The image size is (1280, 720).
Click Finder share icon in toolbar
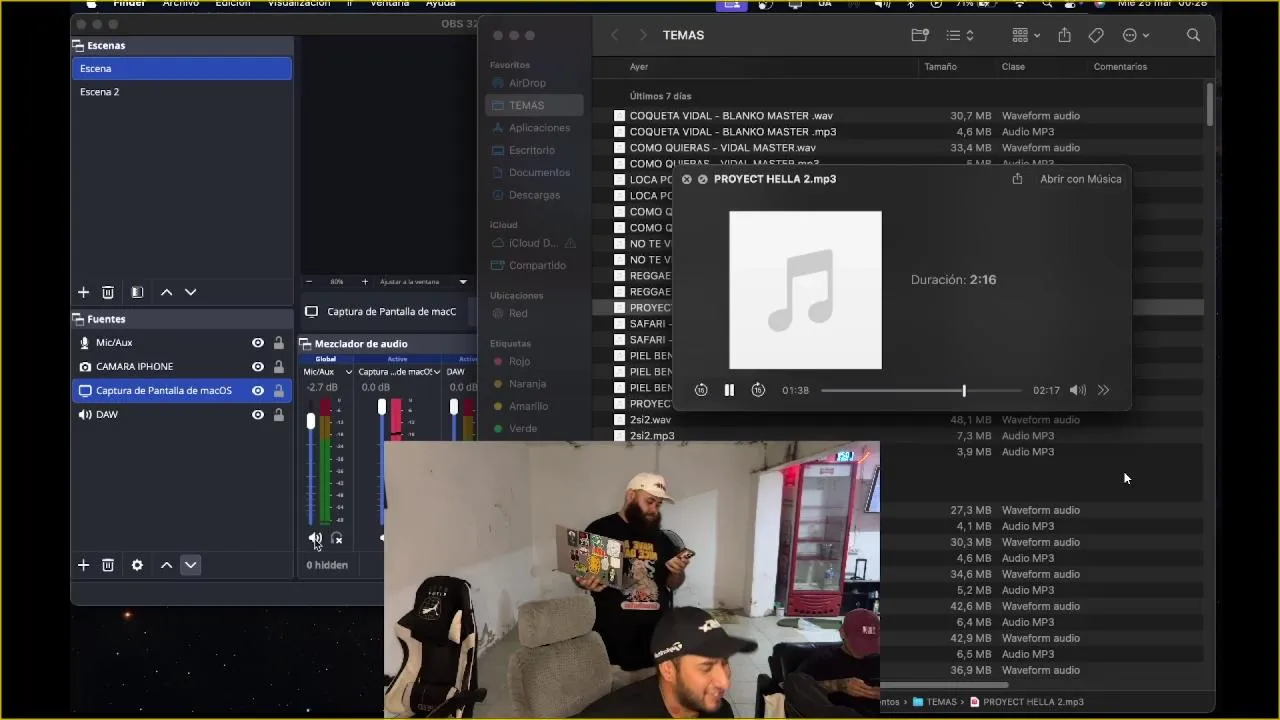coord(1064,35)
